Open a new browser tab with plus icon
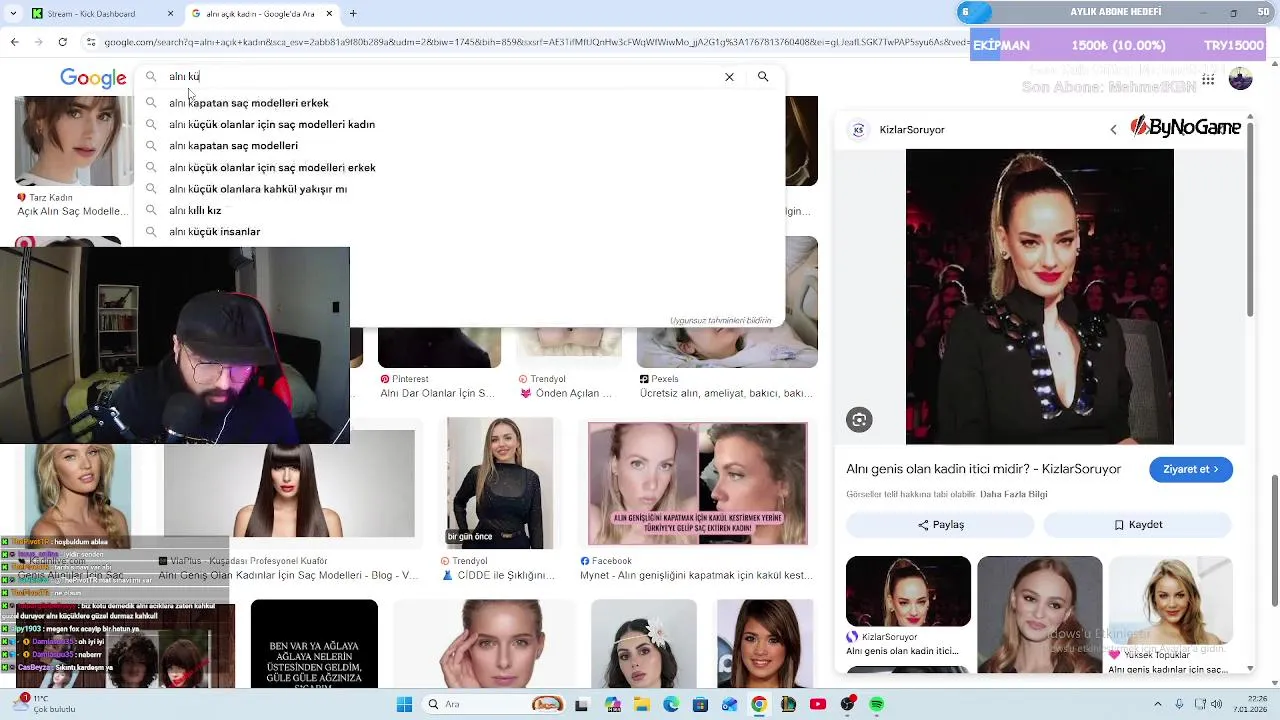The height and width of the screenshot is (720, 1280). (353, 13)
